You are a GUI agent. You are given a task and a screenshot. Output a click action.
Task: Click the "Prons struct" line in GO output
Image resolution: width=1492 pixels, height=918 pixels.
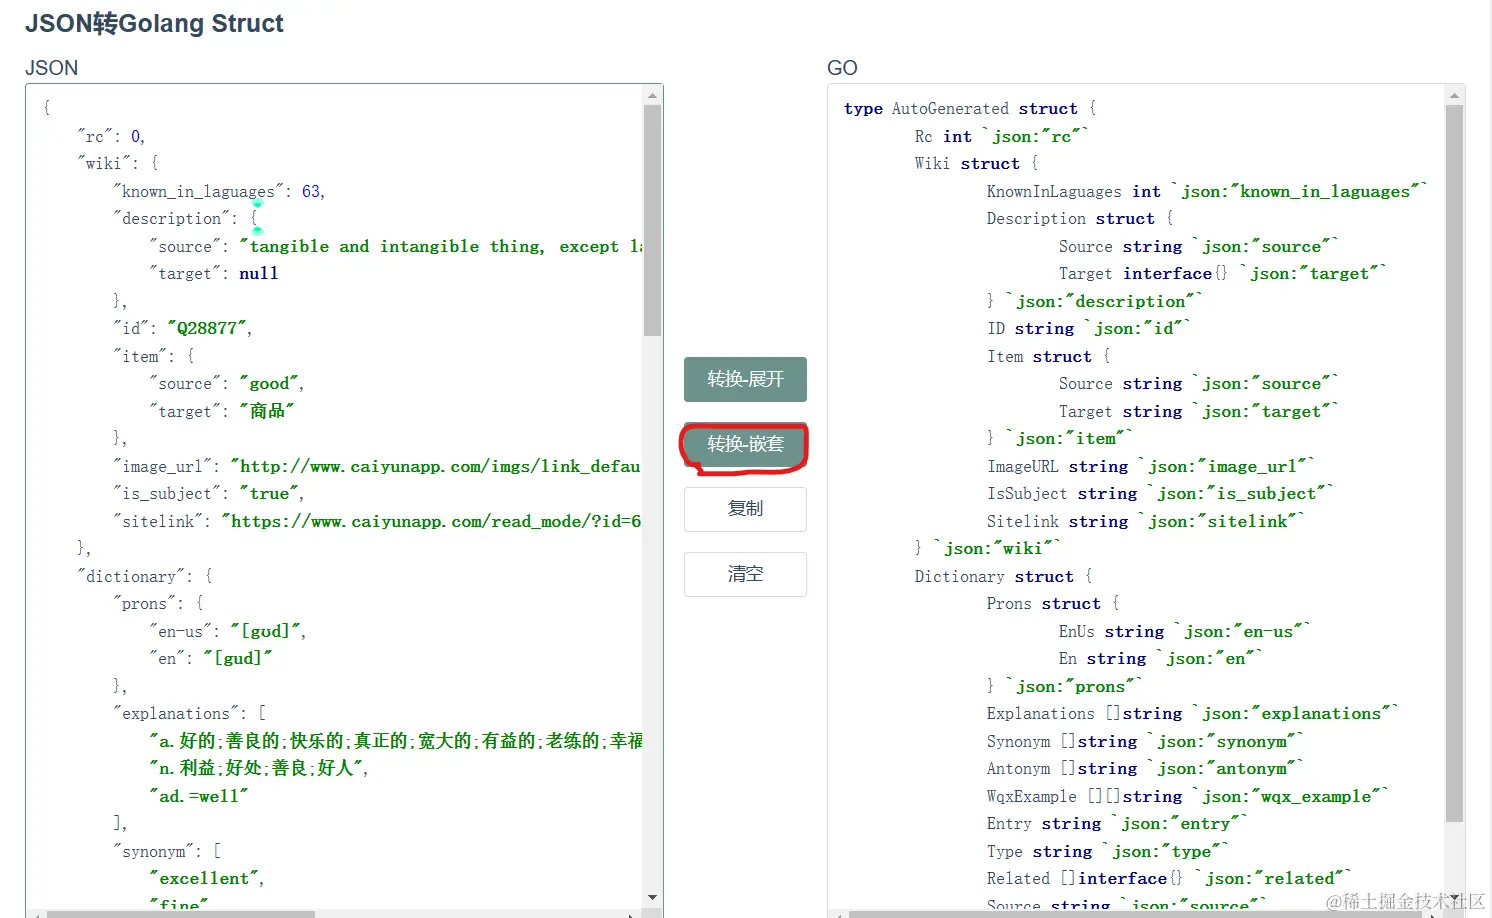pos(1053,603)
